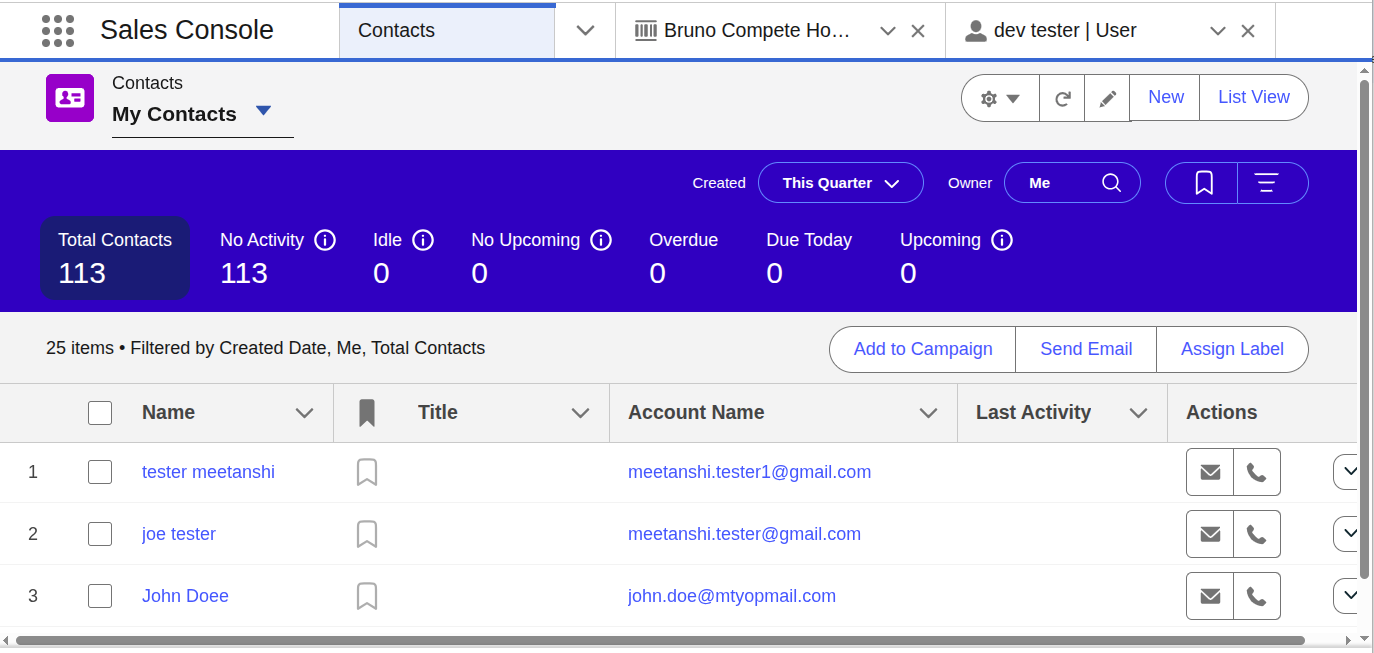Click the New button

tap(1166, 98)
